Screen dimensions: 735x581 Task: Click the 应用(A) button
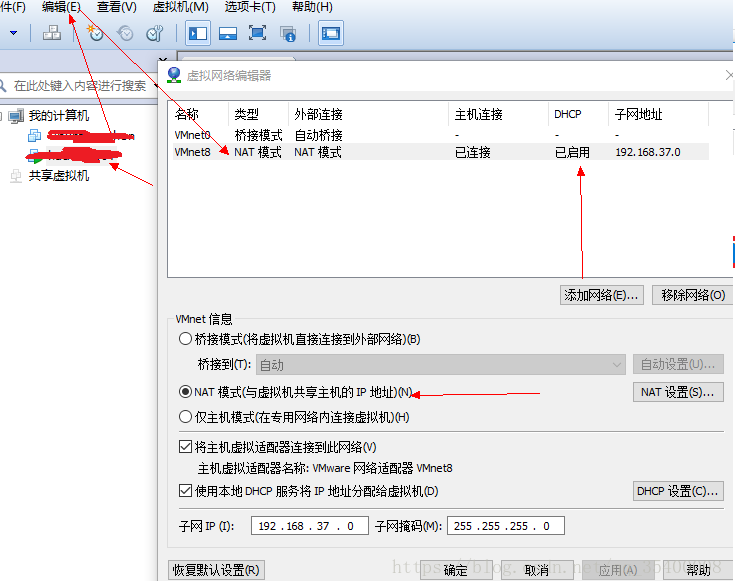[618, 570]
